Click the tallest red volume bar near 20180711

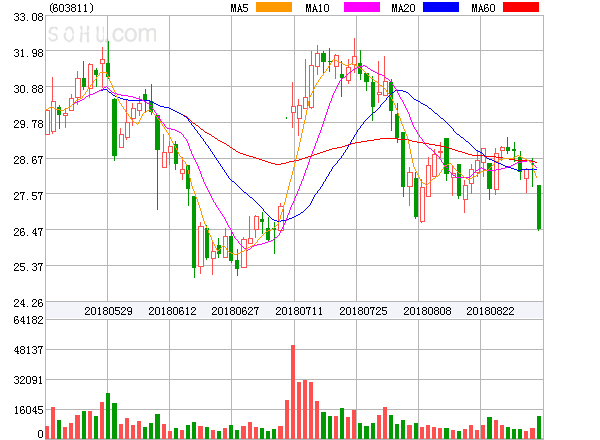(x=293, y=392)
